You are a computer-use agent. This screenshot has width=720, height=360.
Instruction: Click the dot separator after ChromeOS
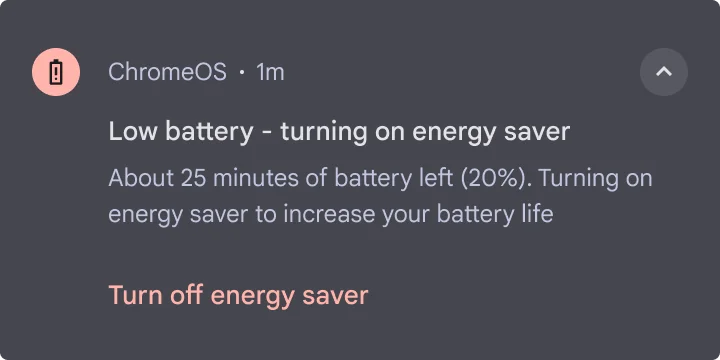242,73
